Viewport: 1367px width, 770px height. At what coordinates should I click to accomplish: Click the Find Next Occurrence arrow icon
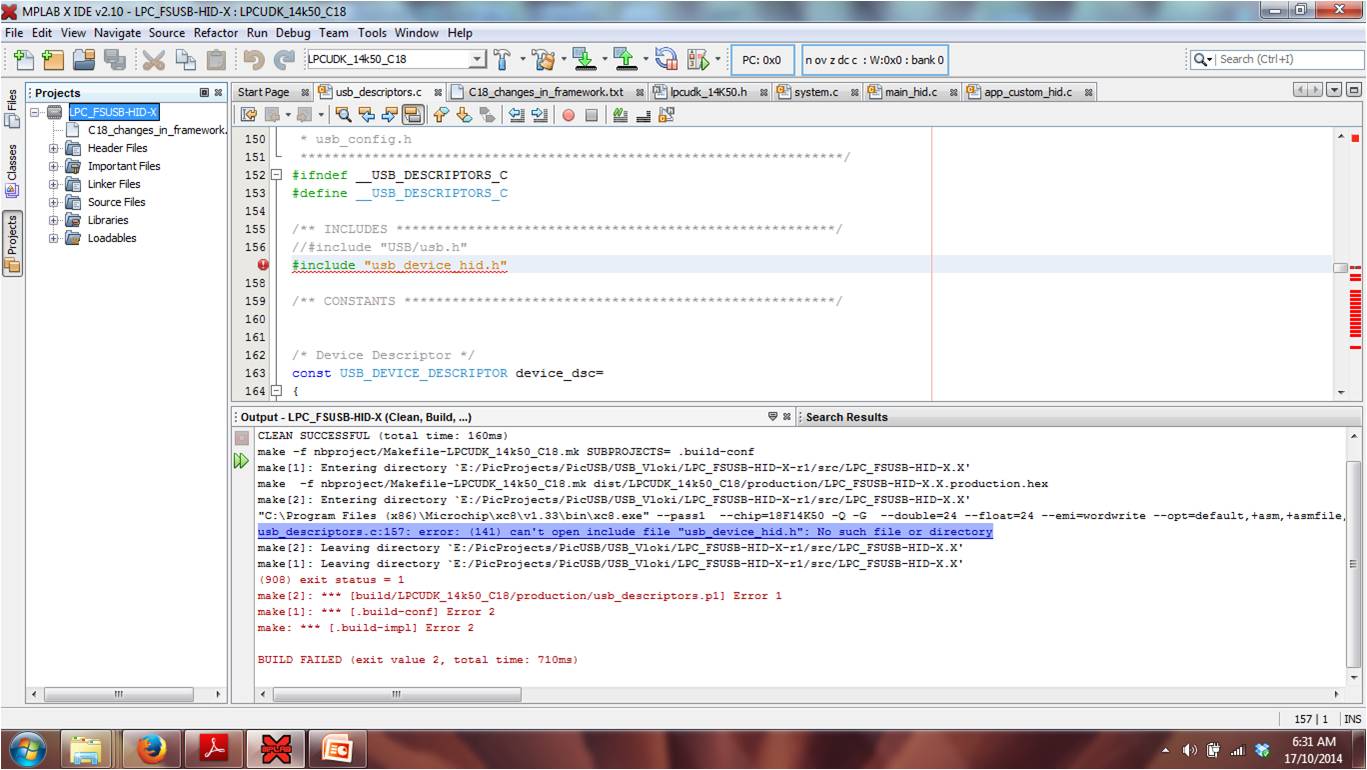click(390, 115)
